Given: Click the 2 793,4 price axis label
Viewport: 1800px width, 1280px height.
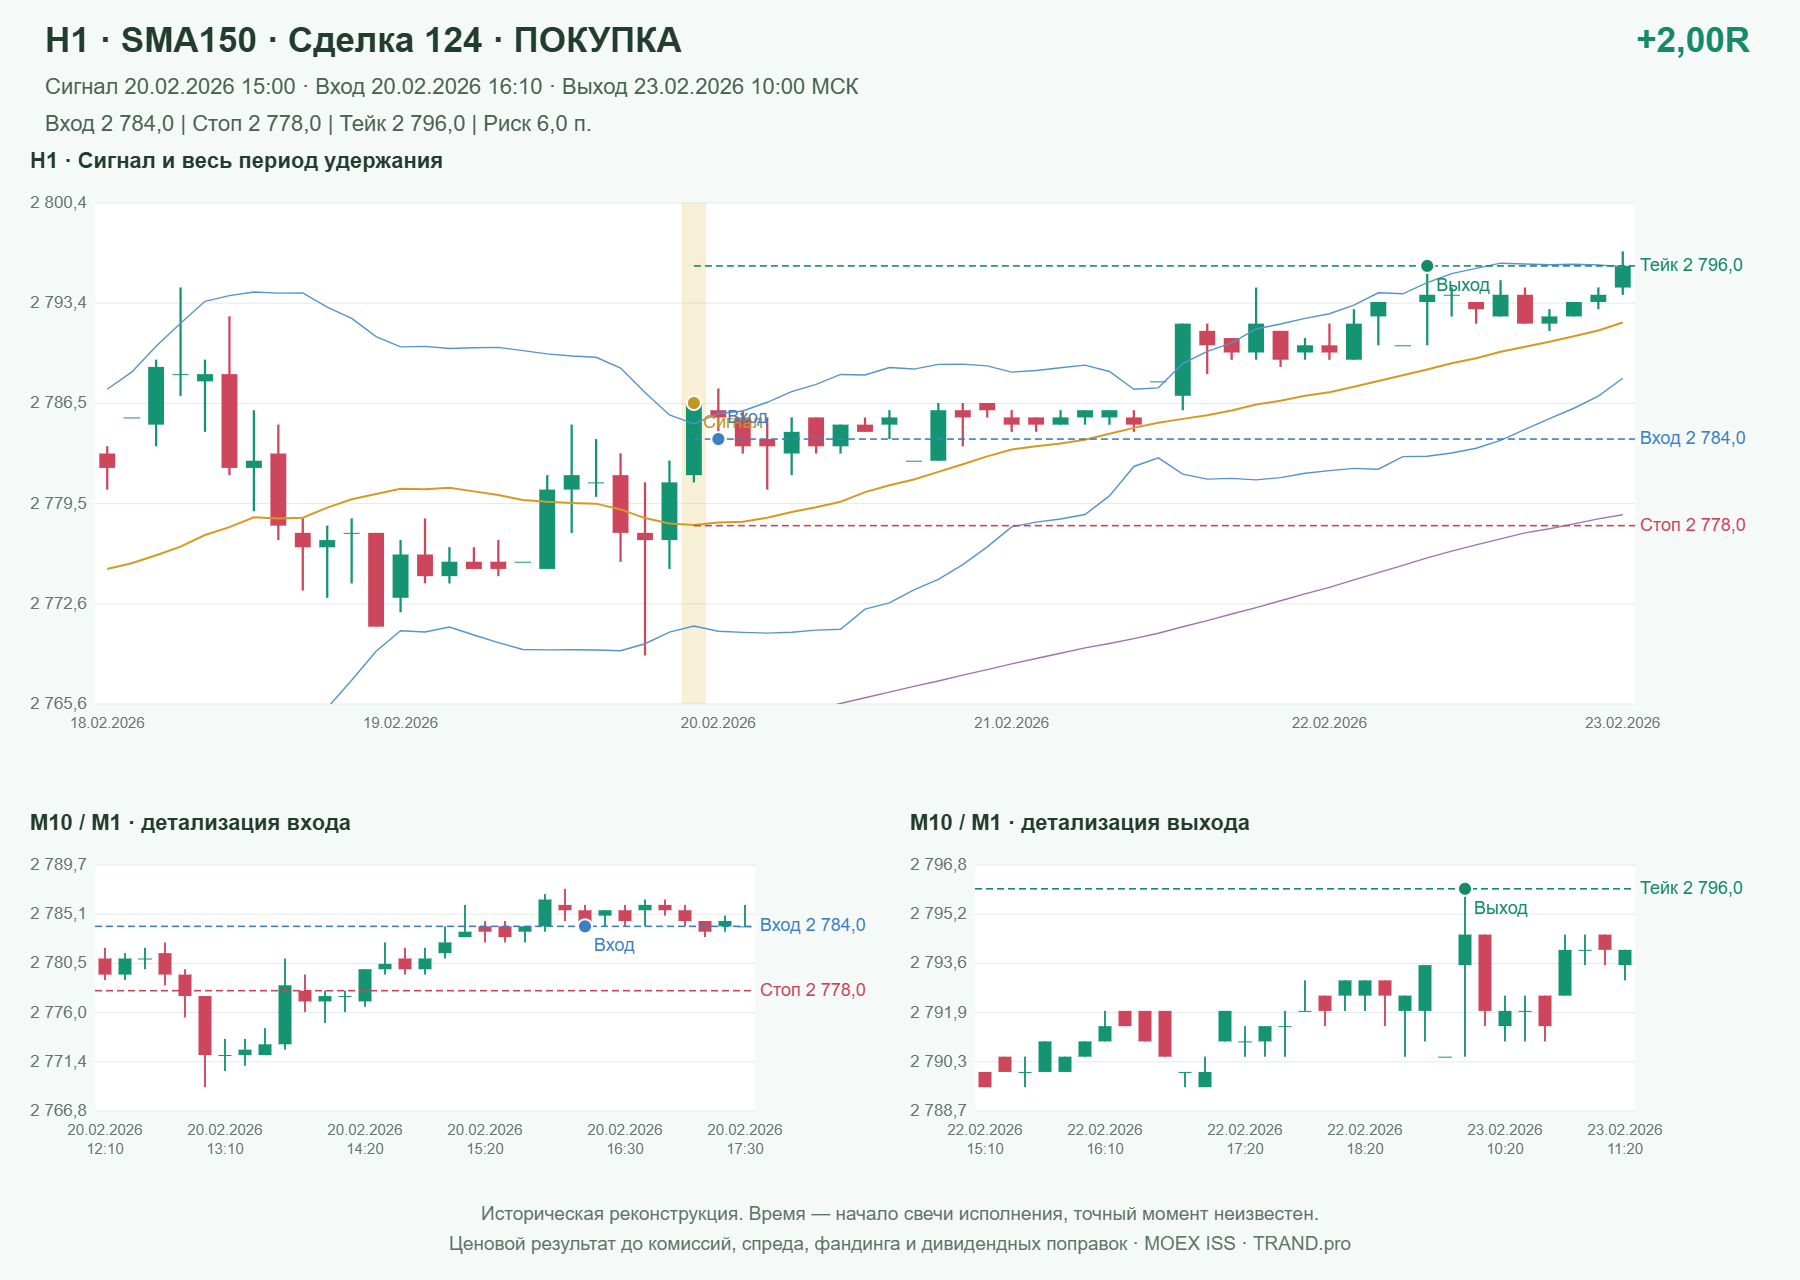Looking at the screenshot, I should [x=58, y=302].
